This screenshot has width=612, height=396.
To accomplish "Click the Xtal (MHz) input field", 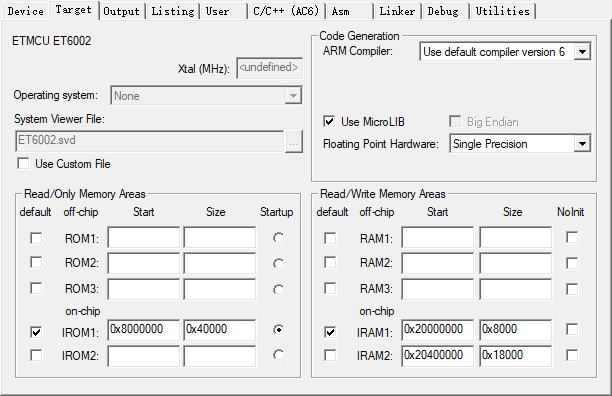I will click(269, 68).
